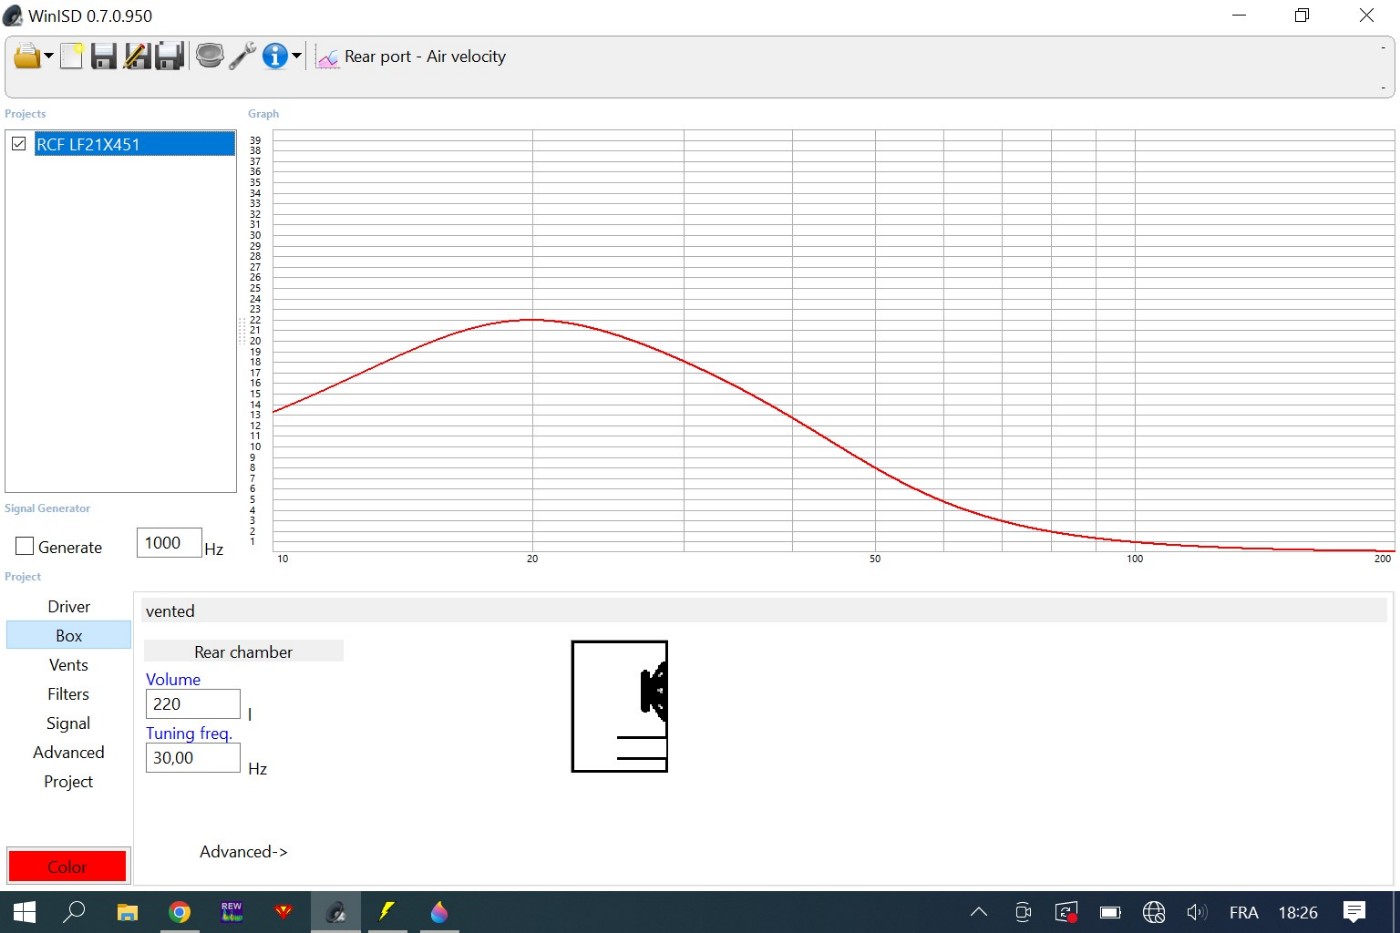
Task: Click the red Color swatch button
Action: pos(67,866)
